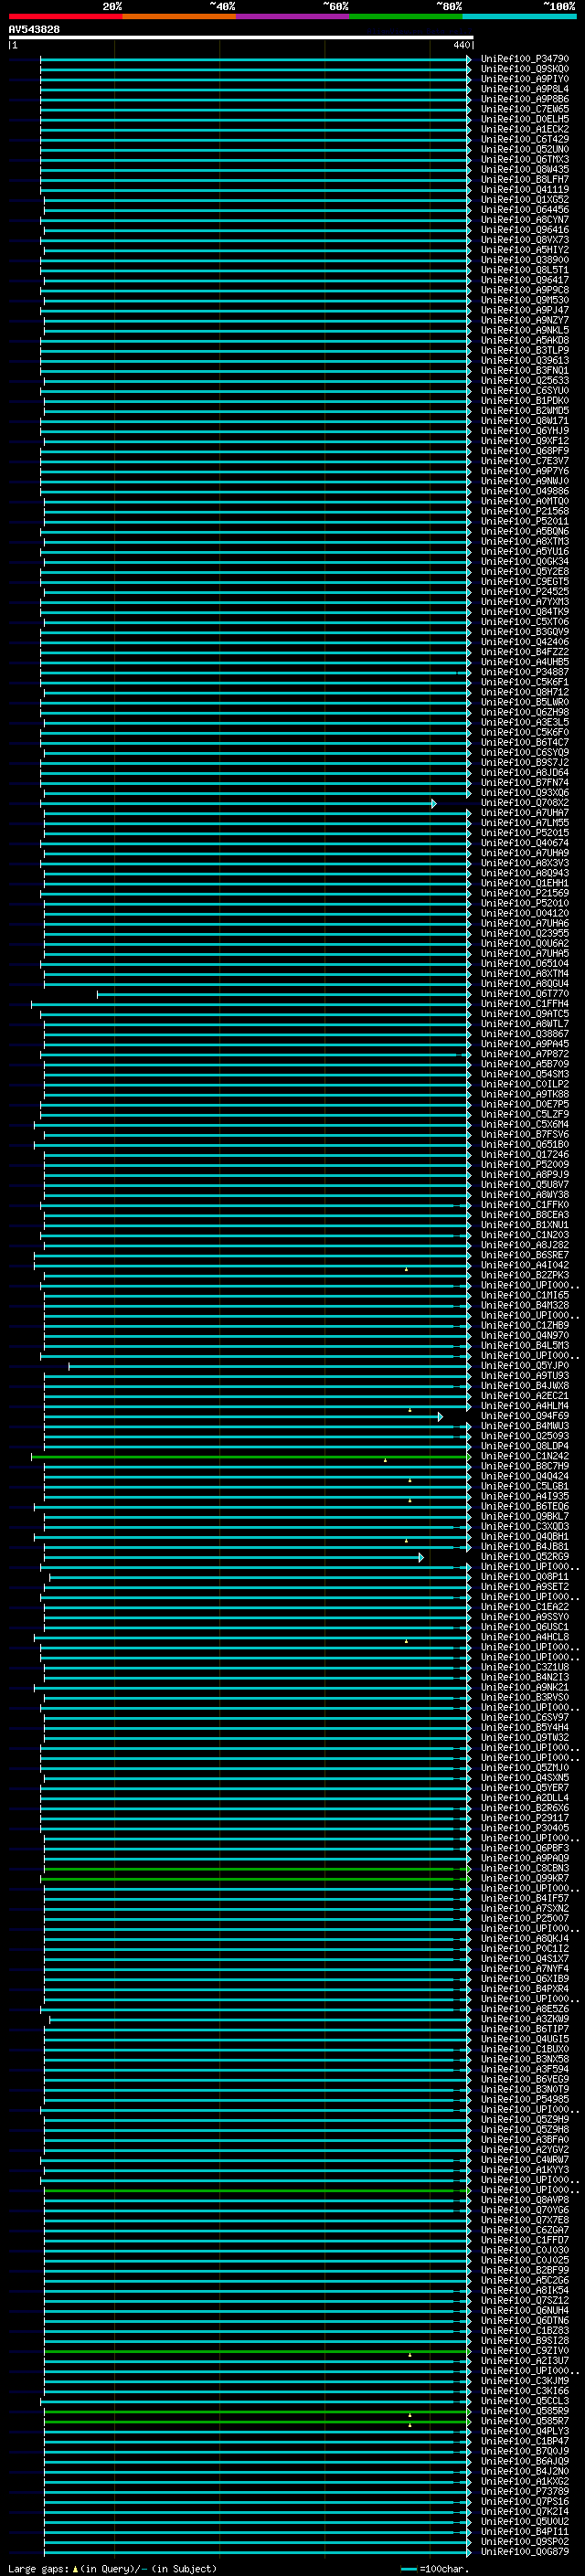Click hit label UniRef100_Q96416

pos(525,230)
